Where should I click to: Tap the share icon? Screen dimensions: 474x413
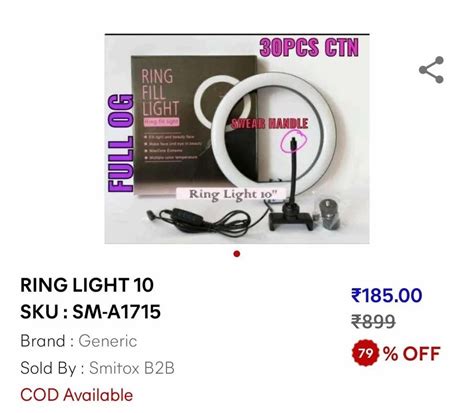click(x=431, y=70)
